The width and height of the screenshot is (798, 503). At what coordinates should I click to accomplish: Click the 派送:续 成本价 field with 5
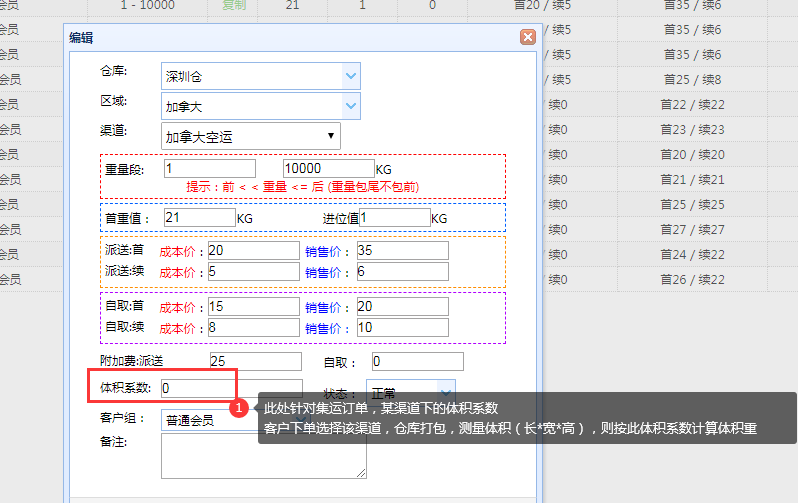(253, 271)
